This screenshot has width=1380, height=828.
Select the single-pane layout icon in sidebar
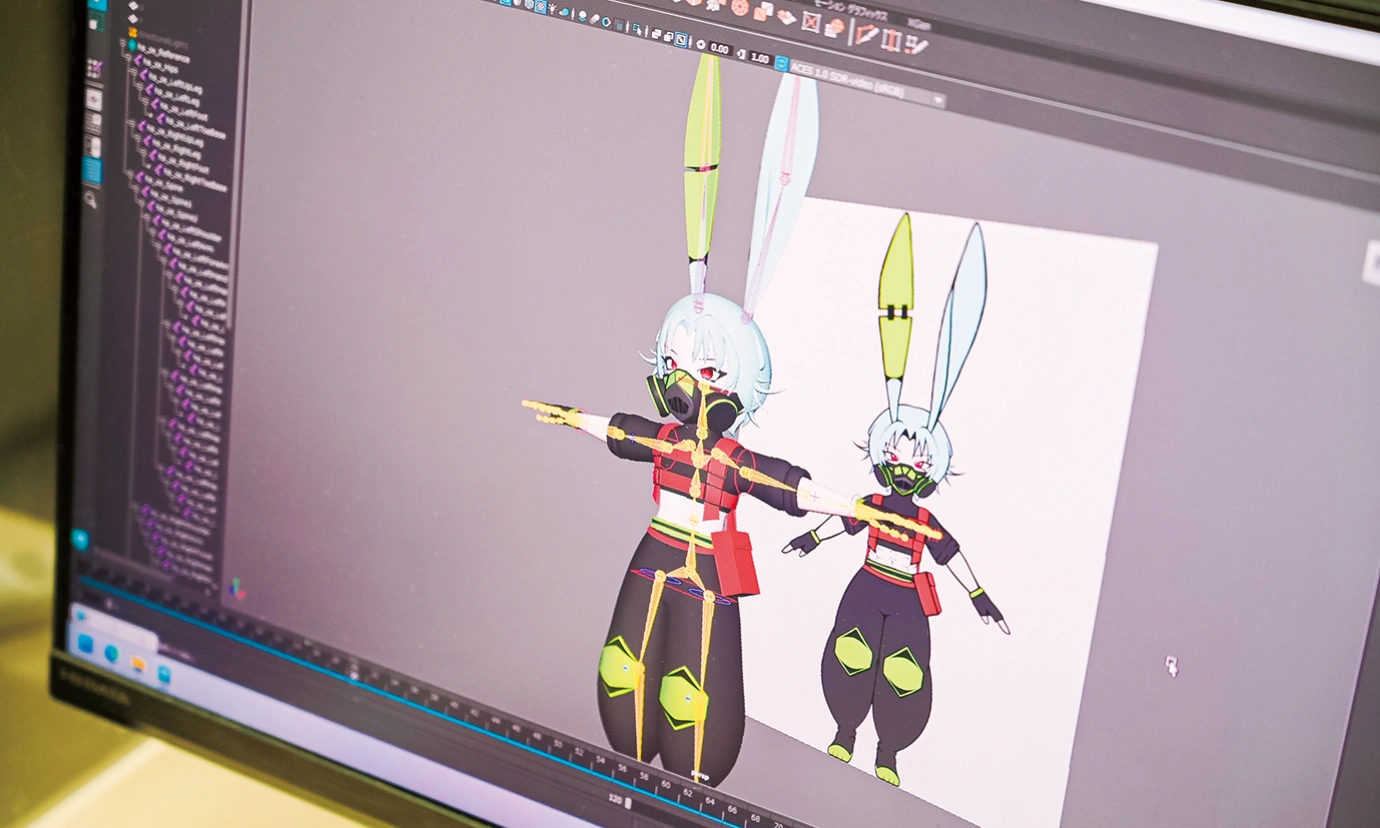tap(94, 100)
